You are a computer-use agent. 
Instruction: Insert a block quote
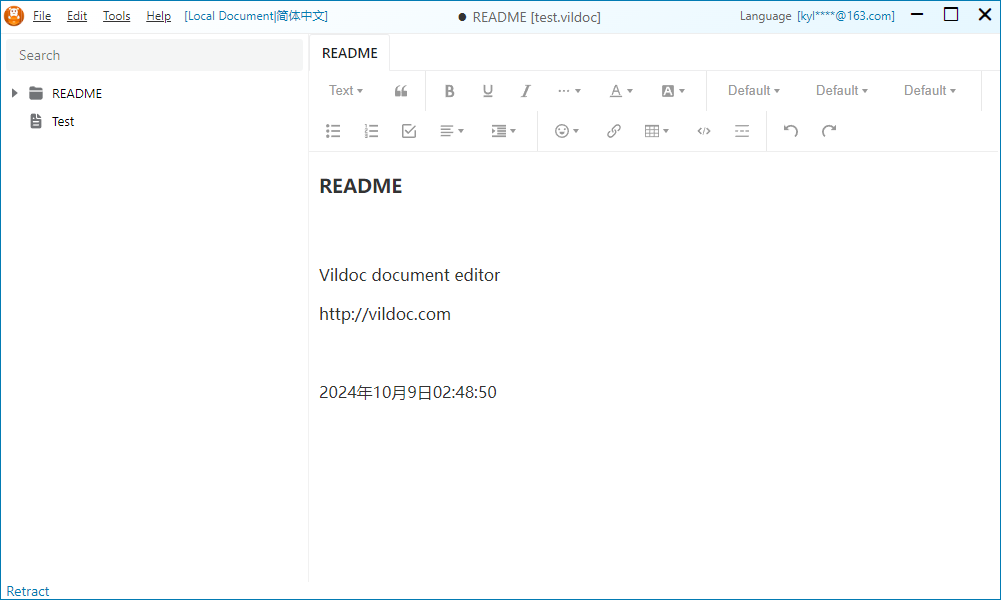tap(401, 91)
